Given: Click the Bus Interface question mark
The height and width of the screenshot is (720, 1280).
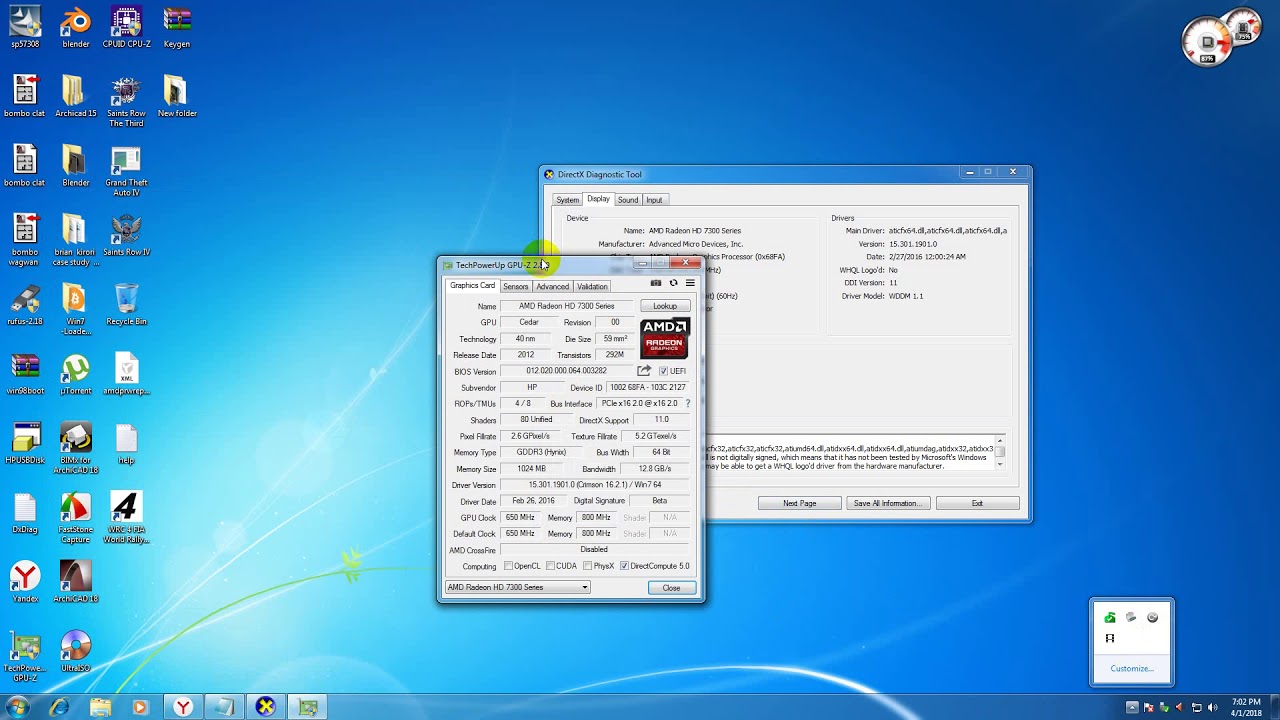Looking at the screenshot, I should (x=688, y=403).
